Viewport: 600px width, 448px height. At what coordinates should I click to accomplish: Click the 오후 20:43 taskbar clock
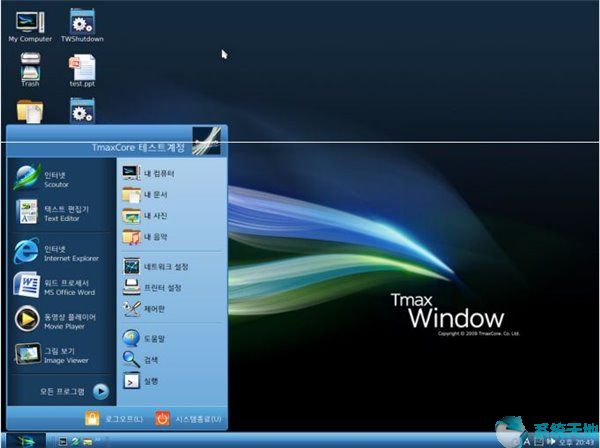point(576,443)
